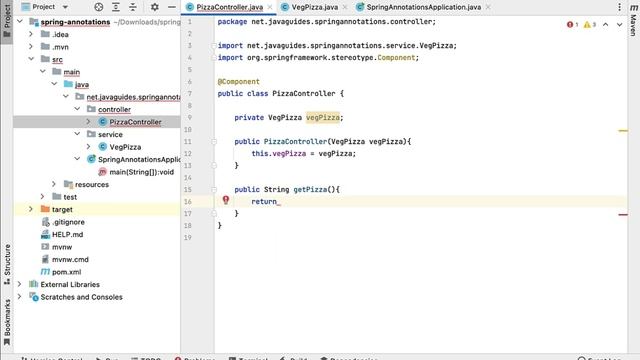640x360 pixels.
Task: Click the highlighted vegPizza field name
Action: point(322,118)
